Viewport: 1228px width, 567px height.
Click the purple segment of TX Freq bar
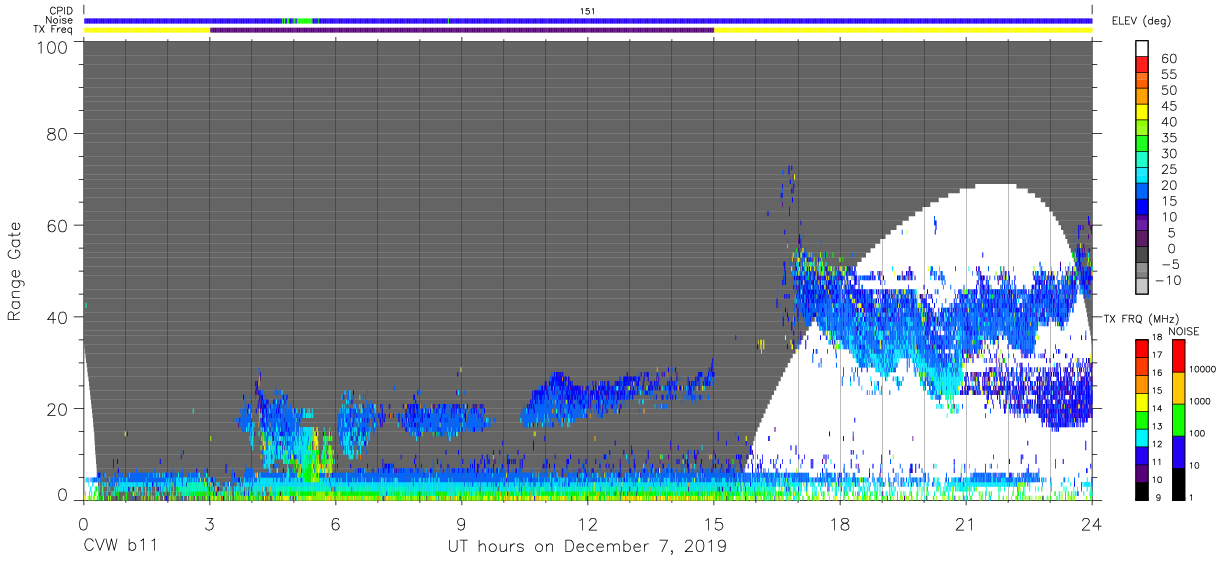tap(462, 30)
